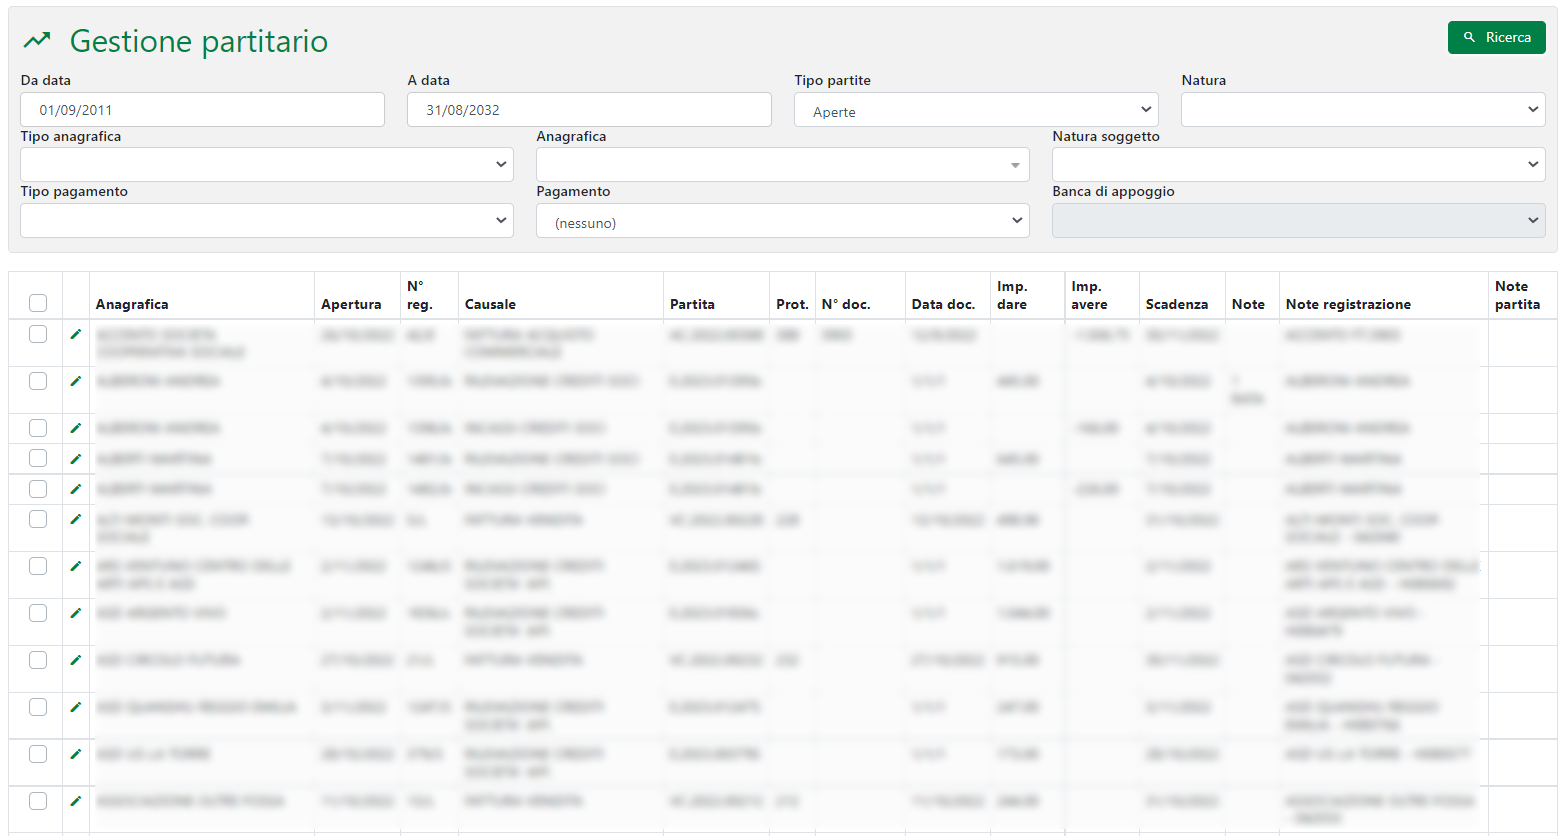Tick the checkbox of the fourth table row

[38, 458]
